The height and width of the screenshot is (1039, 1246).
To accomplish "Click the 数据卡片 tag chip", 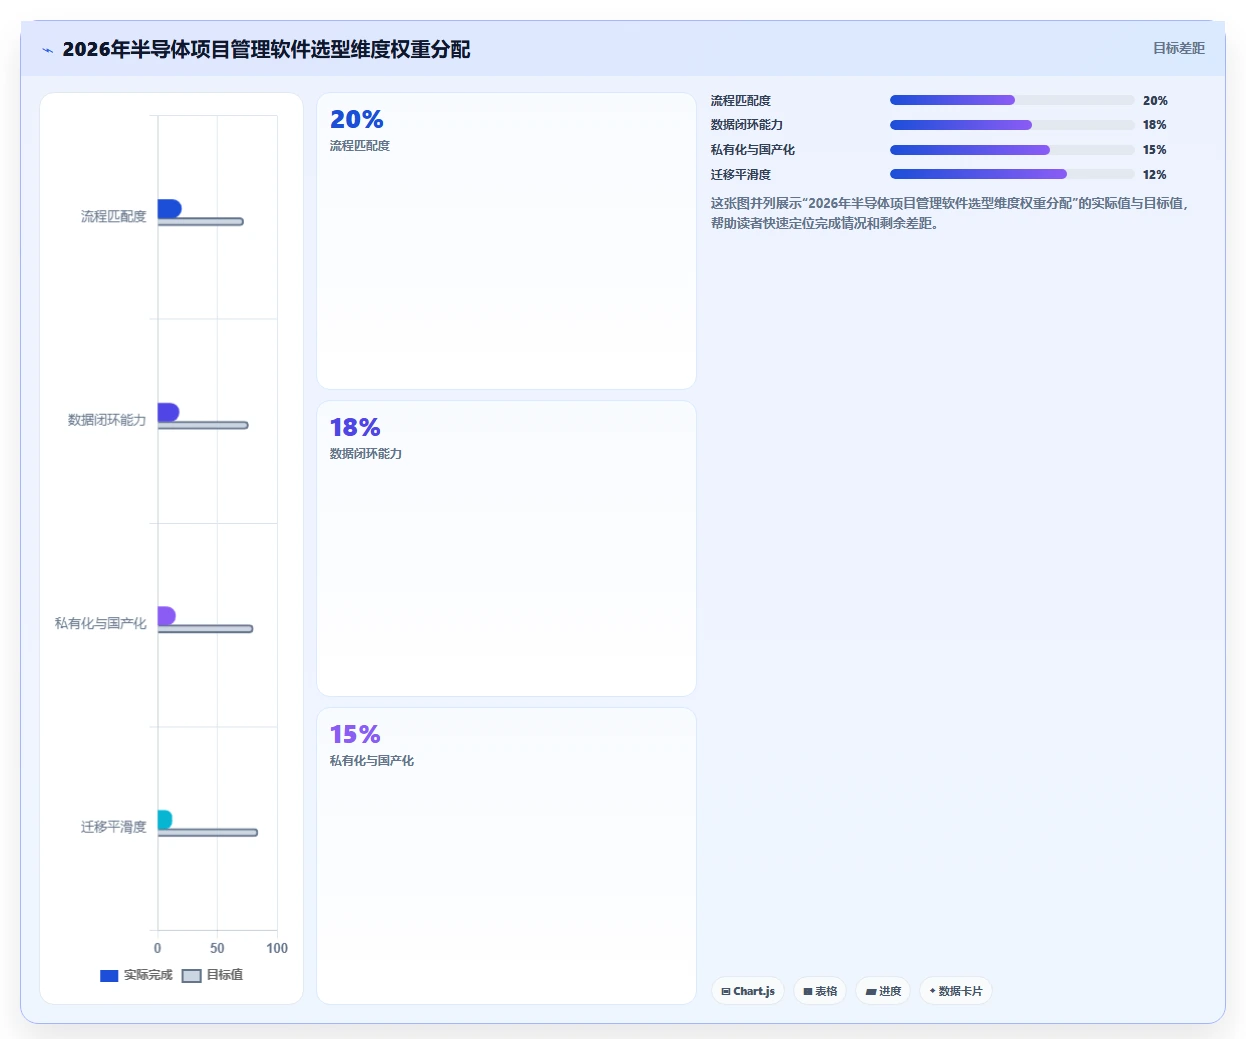I will click(956, 991).
